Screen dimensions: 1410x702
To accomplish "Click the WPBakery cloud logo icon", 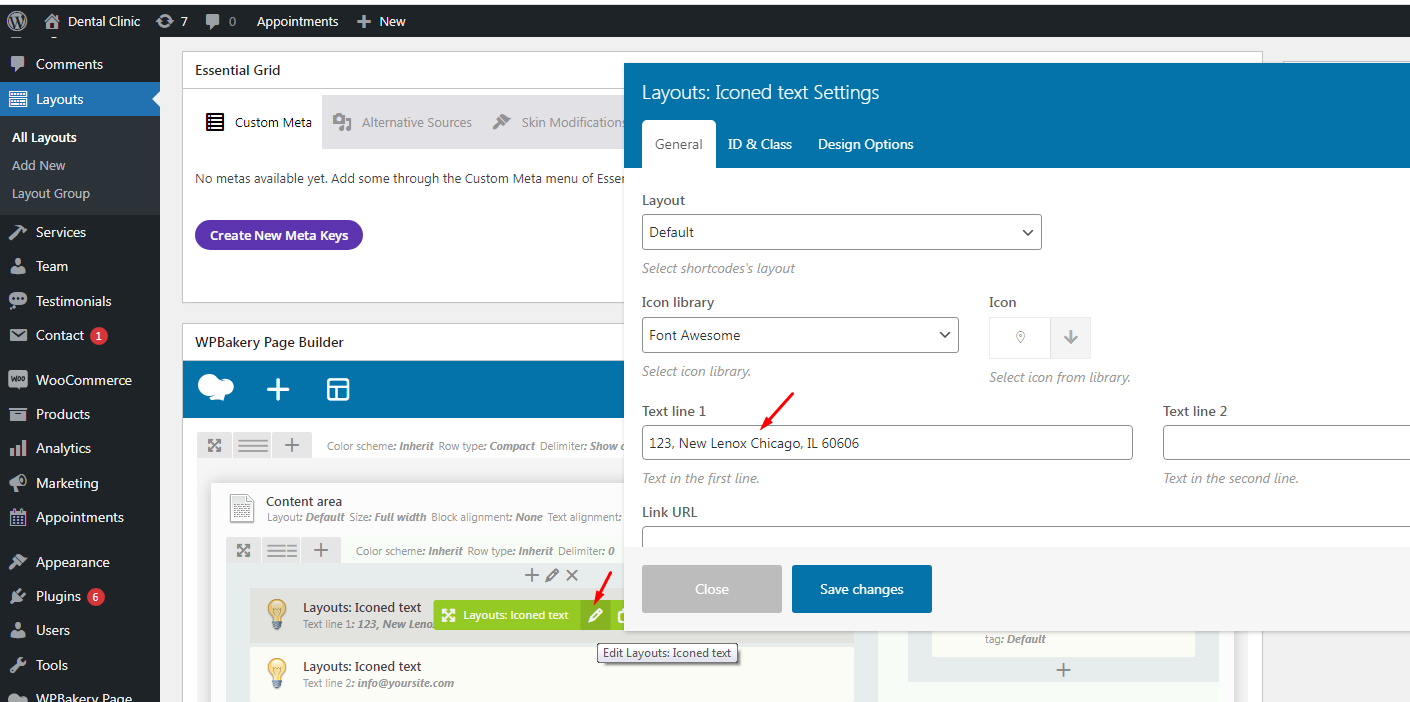I will click(x=216, y=389).
